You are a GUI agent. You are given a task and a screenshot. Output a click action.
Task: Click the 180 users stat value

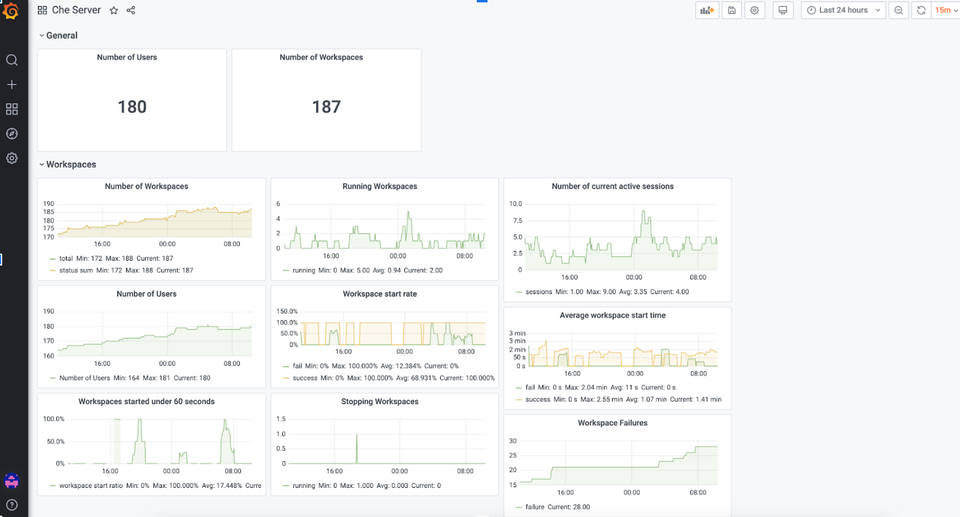pos(132,107)
